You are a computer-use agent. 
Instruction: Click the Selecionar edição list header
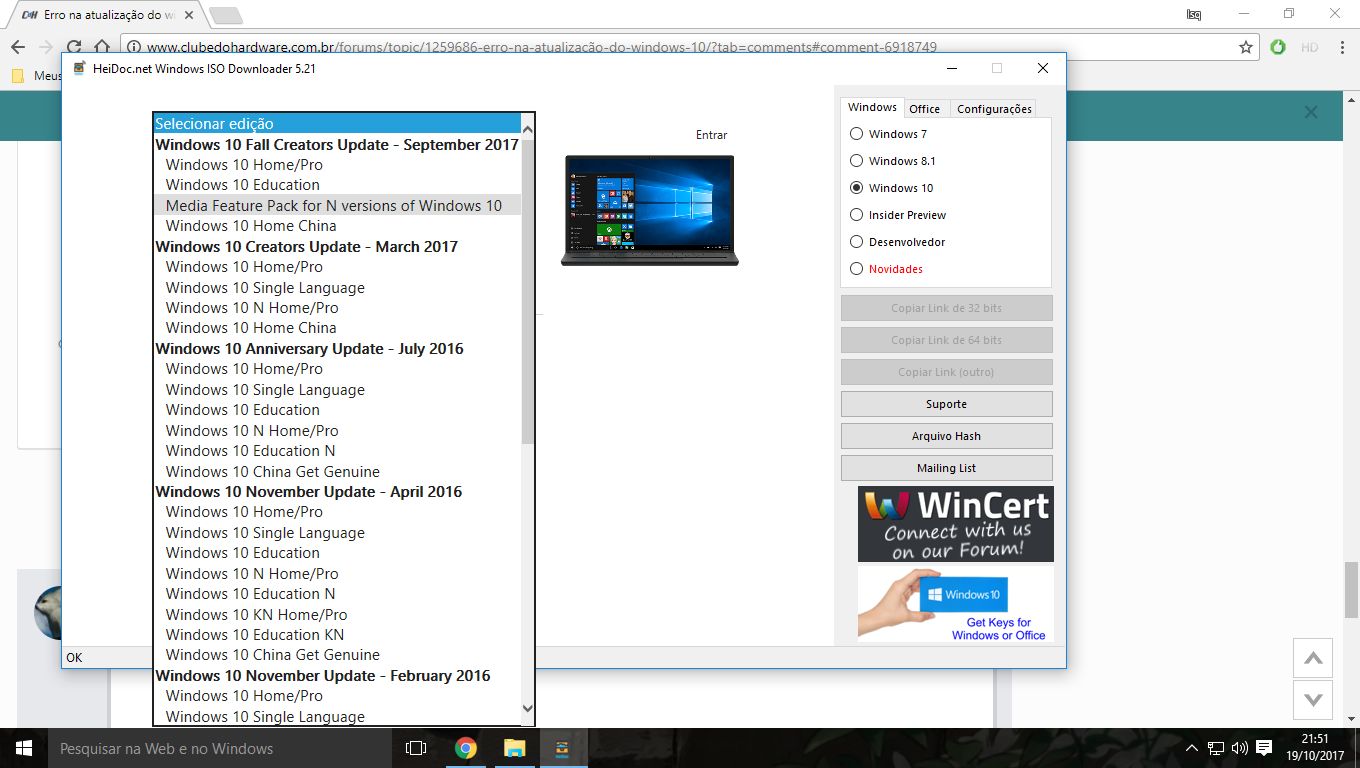[x=337, y=124]
